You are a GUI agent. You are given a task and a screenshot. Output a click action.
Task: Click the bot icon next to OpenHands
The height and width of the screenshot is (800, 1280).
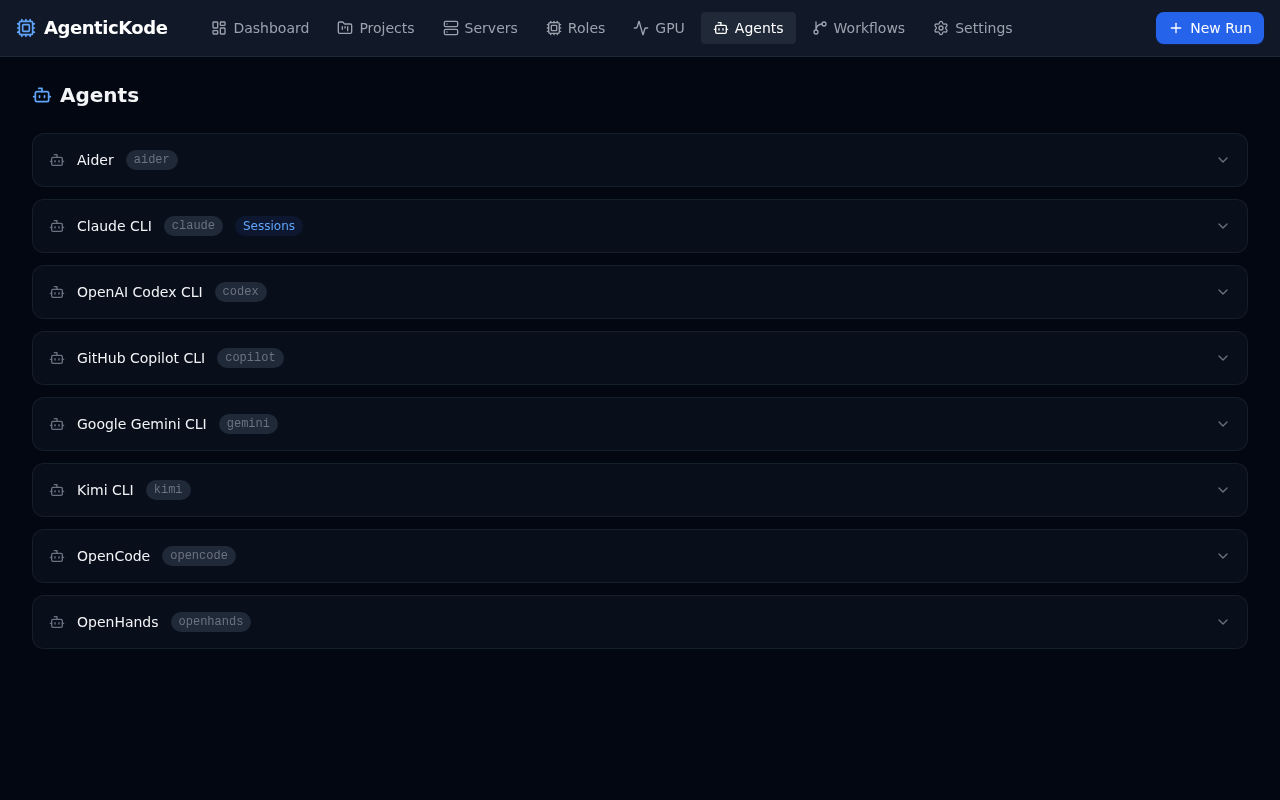57,622
